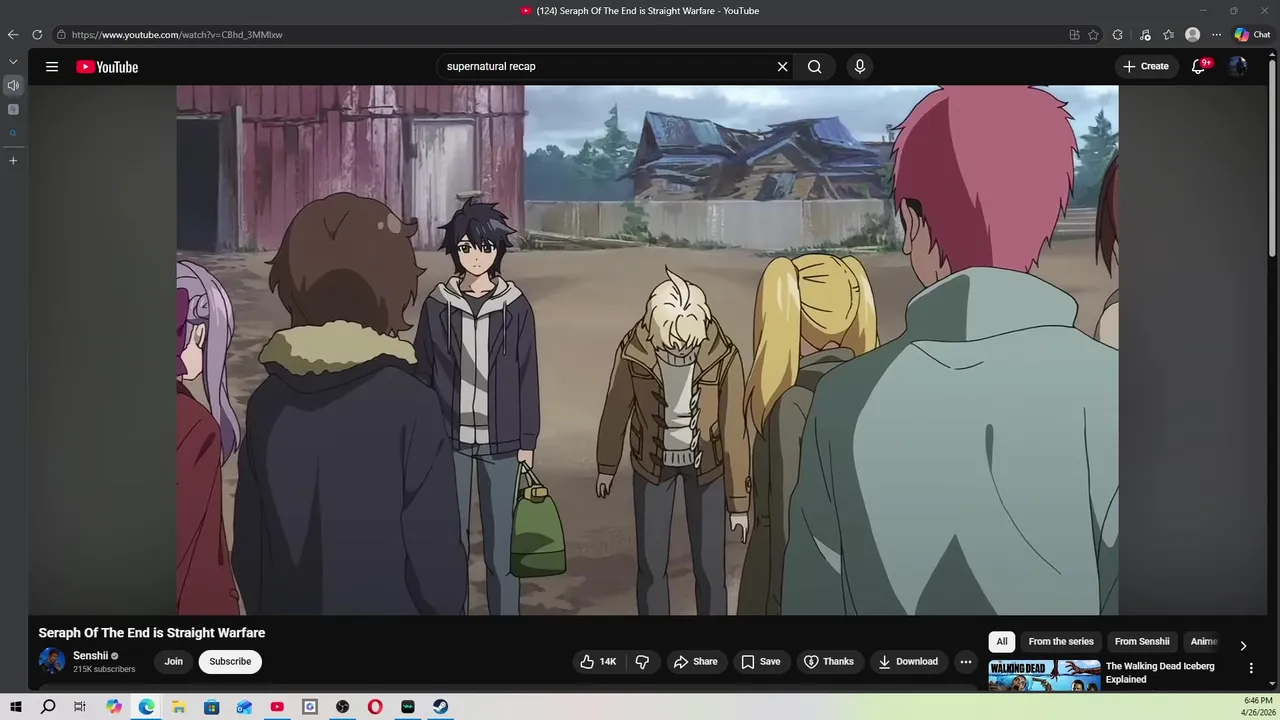Go back with the browser back arrow

tap(13, 34)
